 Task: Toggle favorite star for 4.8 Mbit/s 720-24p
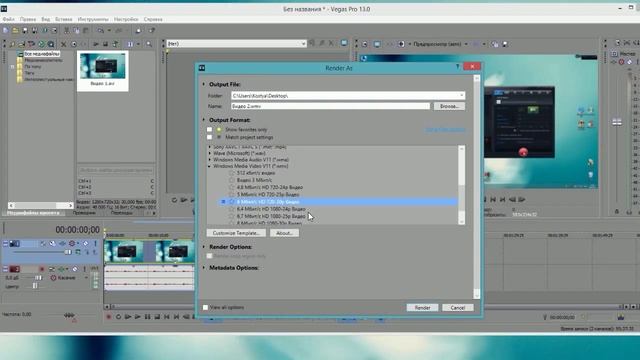click(231, 187)
